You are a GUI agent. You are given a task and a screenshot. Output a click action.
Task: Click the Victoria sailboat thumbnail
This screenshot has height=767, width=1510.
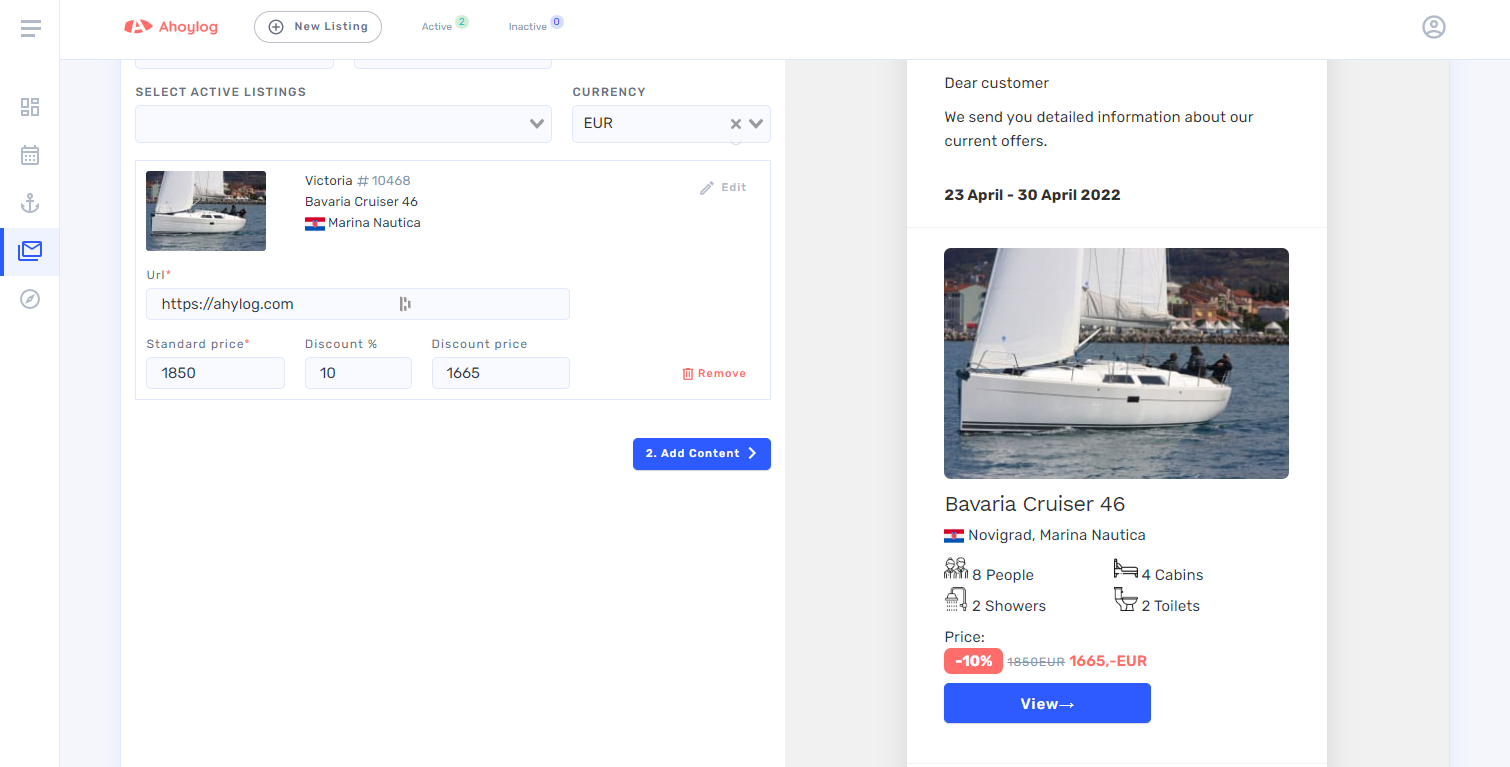(206, 211)
